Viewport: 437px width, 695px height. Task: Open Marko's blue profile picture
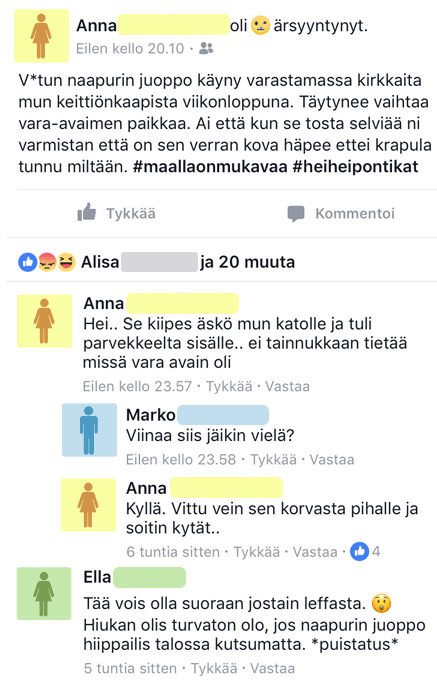point(90,429)
